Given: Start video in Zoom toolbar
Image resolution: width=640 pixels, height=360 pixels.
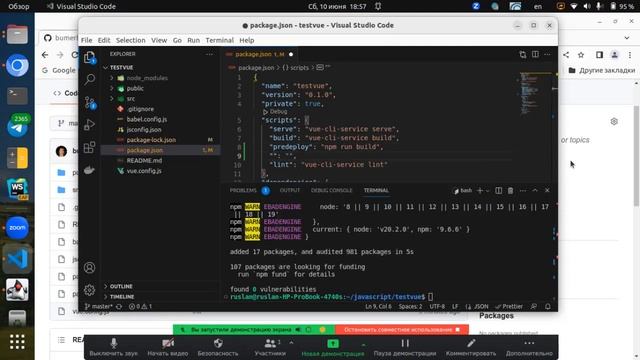Looking at the screenshot, I should point(168,347).
